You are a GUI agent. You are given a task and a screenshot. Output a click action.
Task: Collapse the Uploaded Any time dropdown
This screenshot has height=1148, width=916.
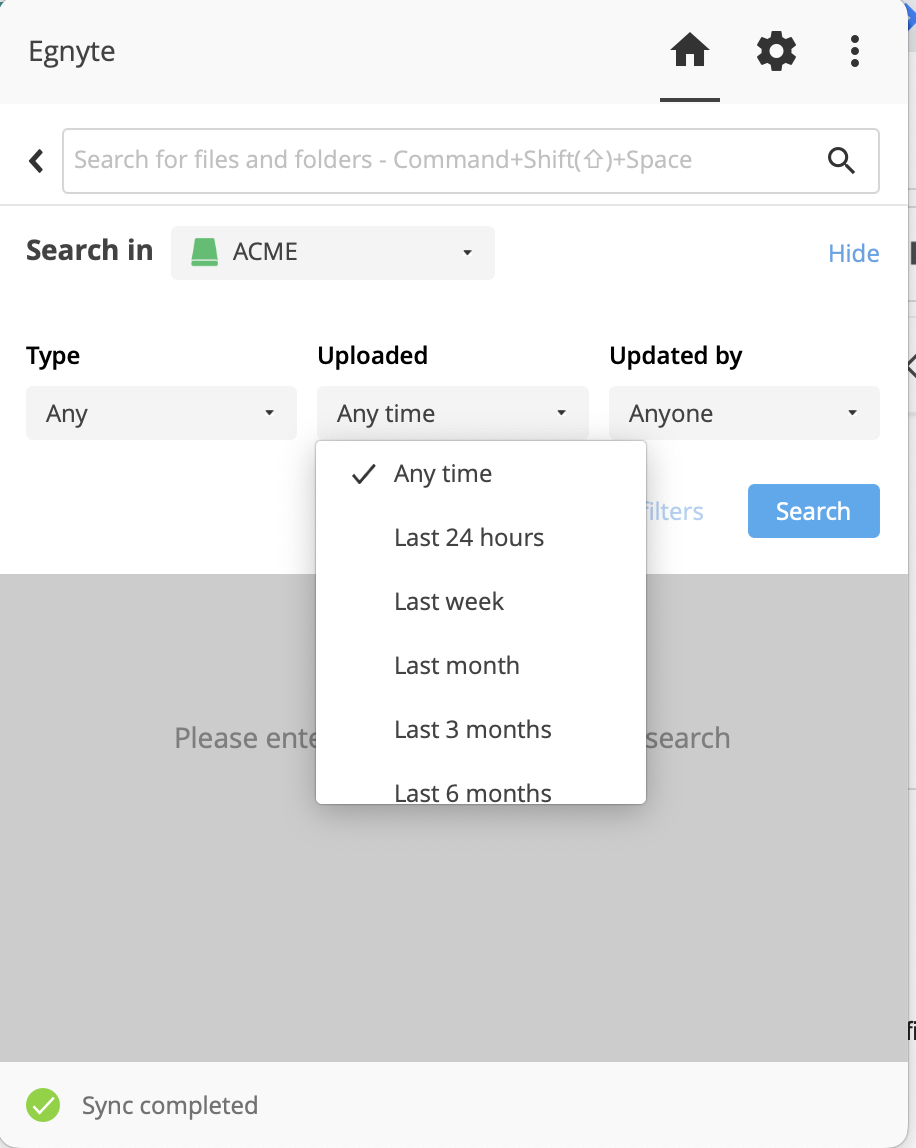pyautogui.click(x=452, y=413)
